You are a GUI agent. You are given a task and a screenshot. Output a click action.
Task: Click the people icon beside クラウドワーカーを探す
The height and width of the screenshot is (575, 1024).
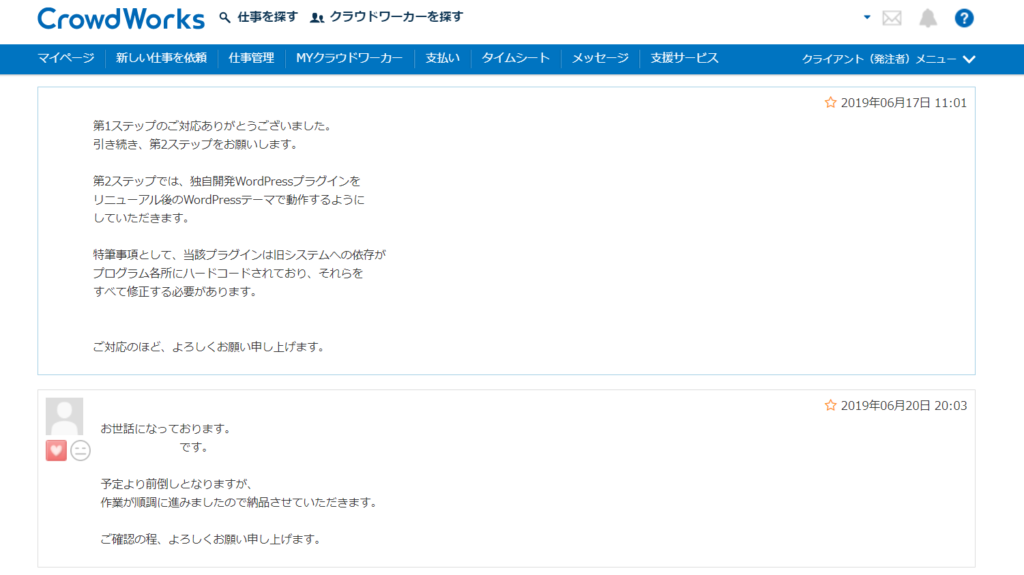pos(318,18)
